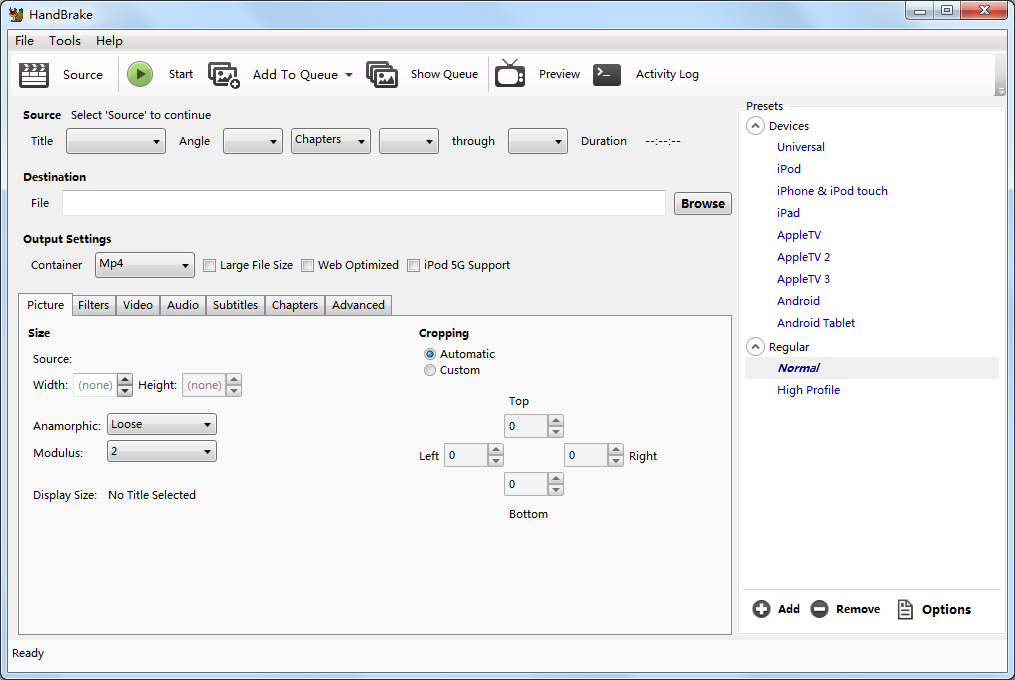
Task: Click the destination File path field
Action: point(364,203)
